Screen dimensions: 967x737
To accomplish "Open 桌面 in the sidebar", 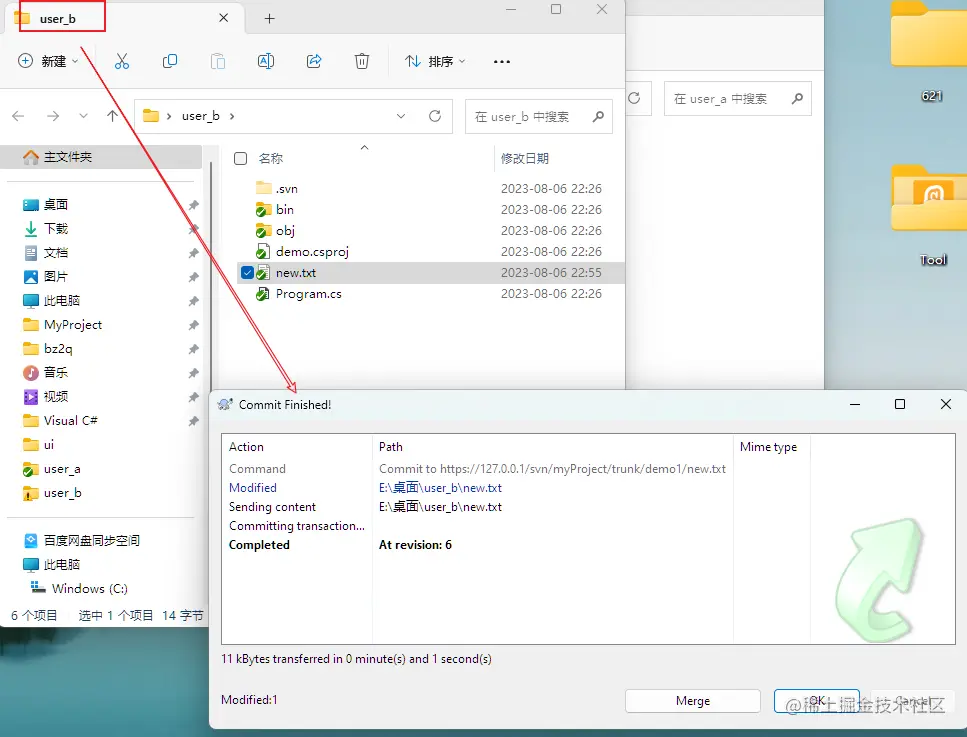I will (56, 204).
